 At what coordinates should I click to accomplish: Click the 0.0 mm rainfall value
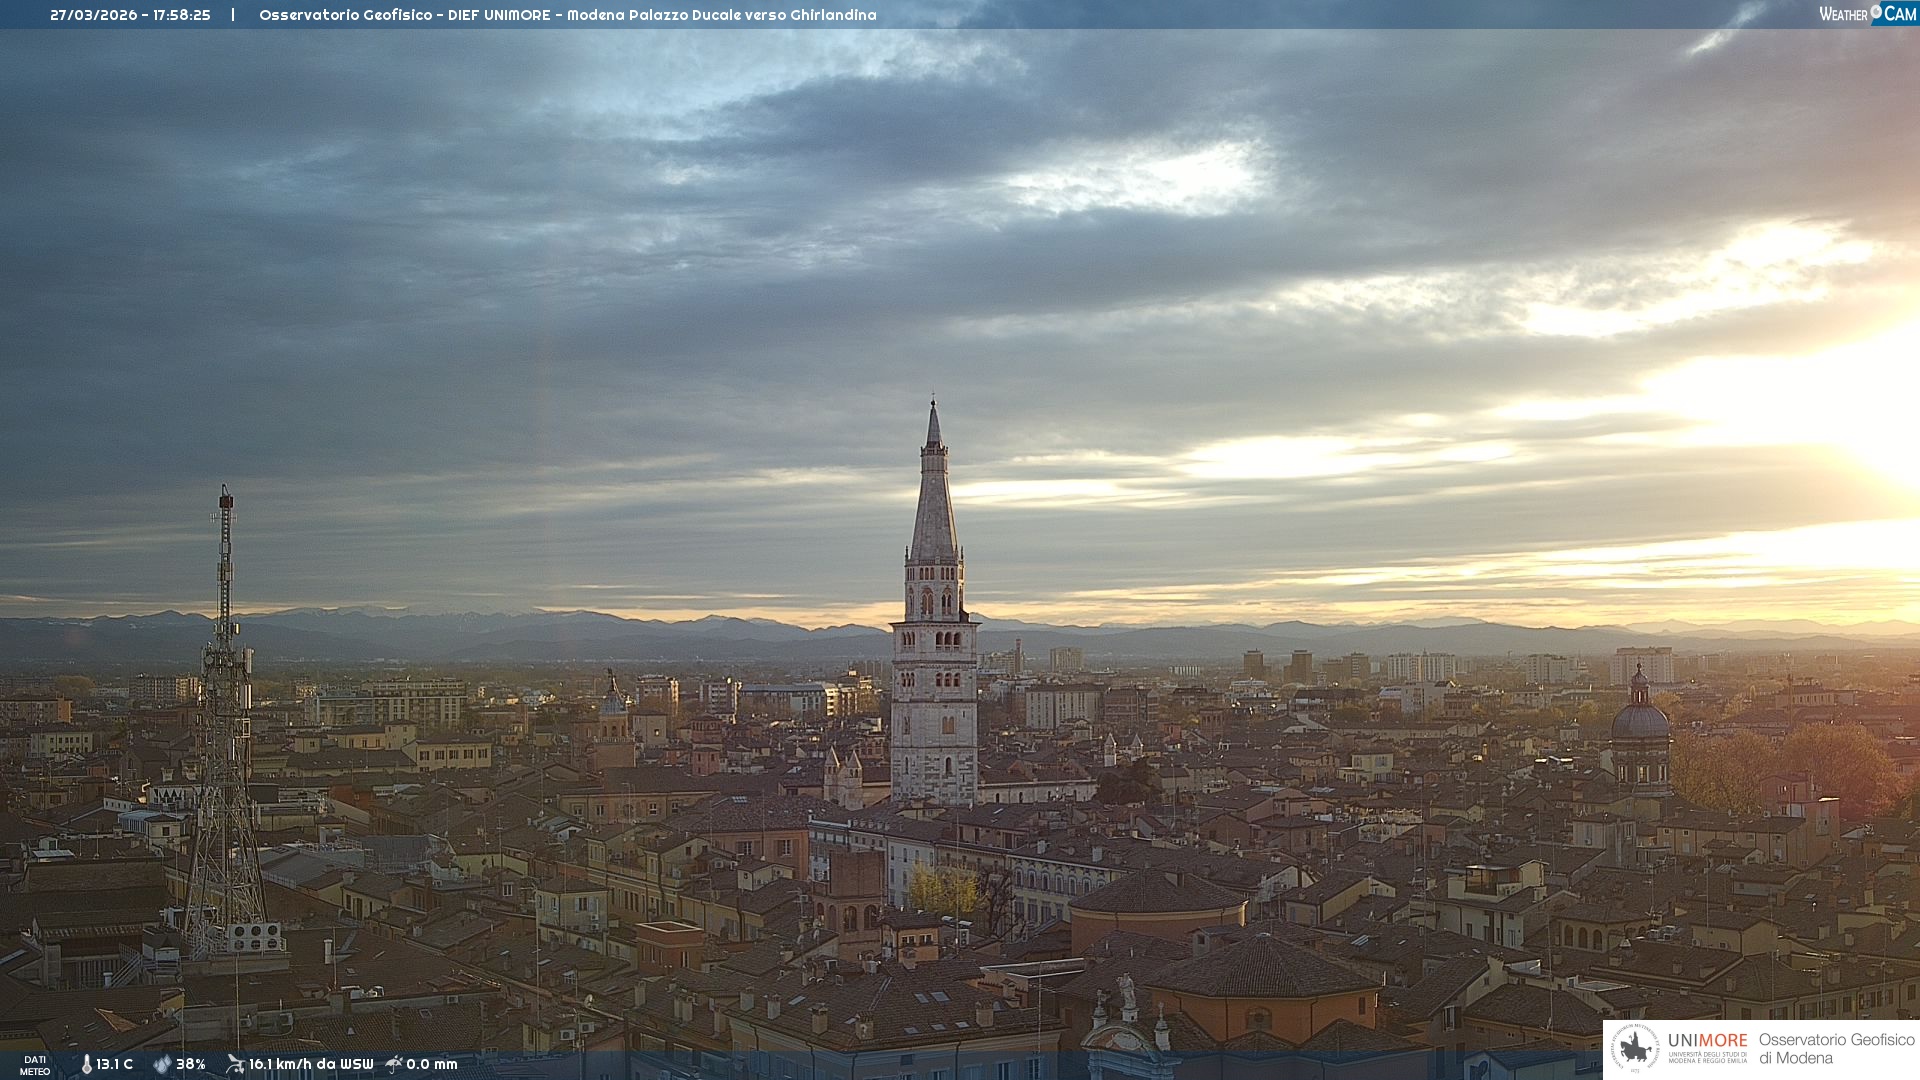pyautogui.click(x=432, y=1065)
